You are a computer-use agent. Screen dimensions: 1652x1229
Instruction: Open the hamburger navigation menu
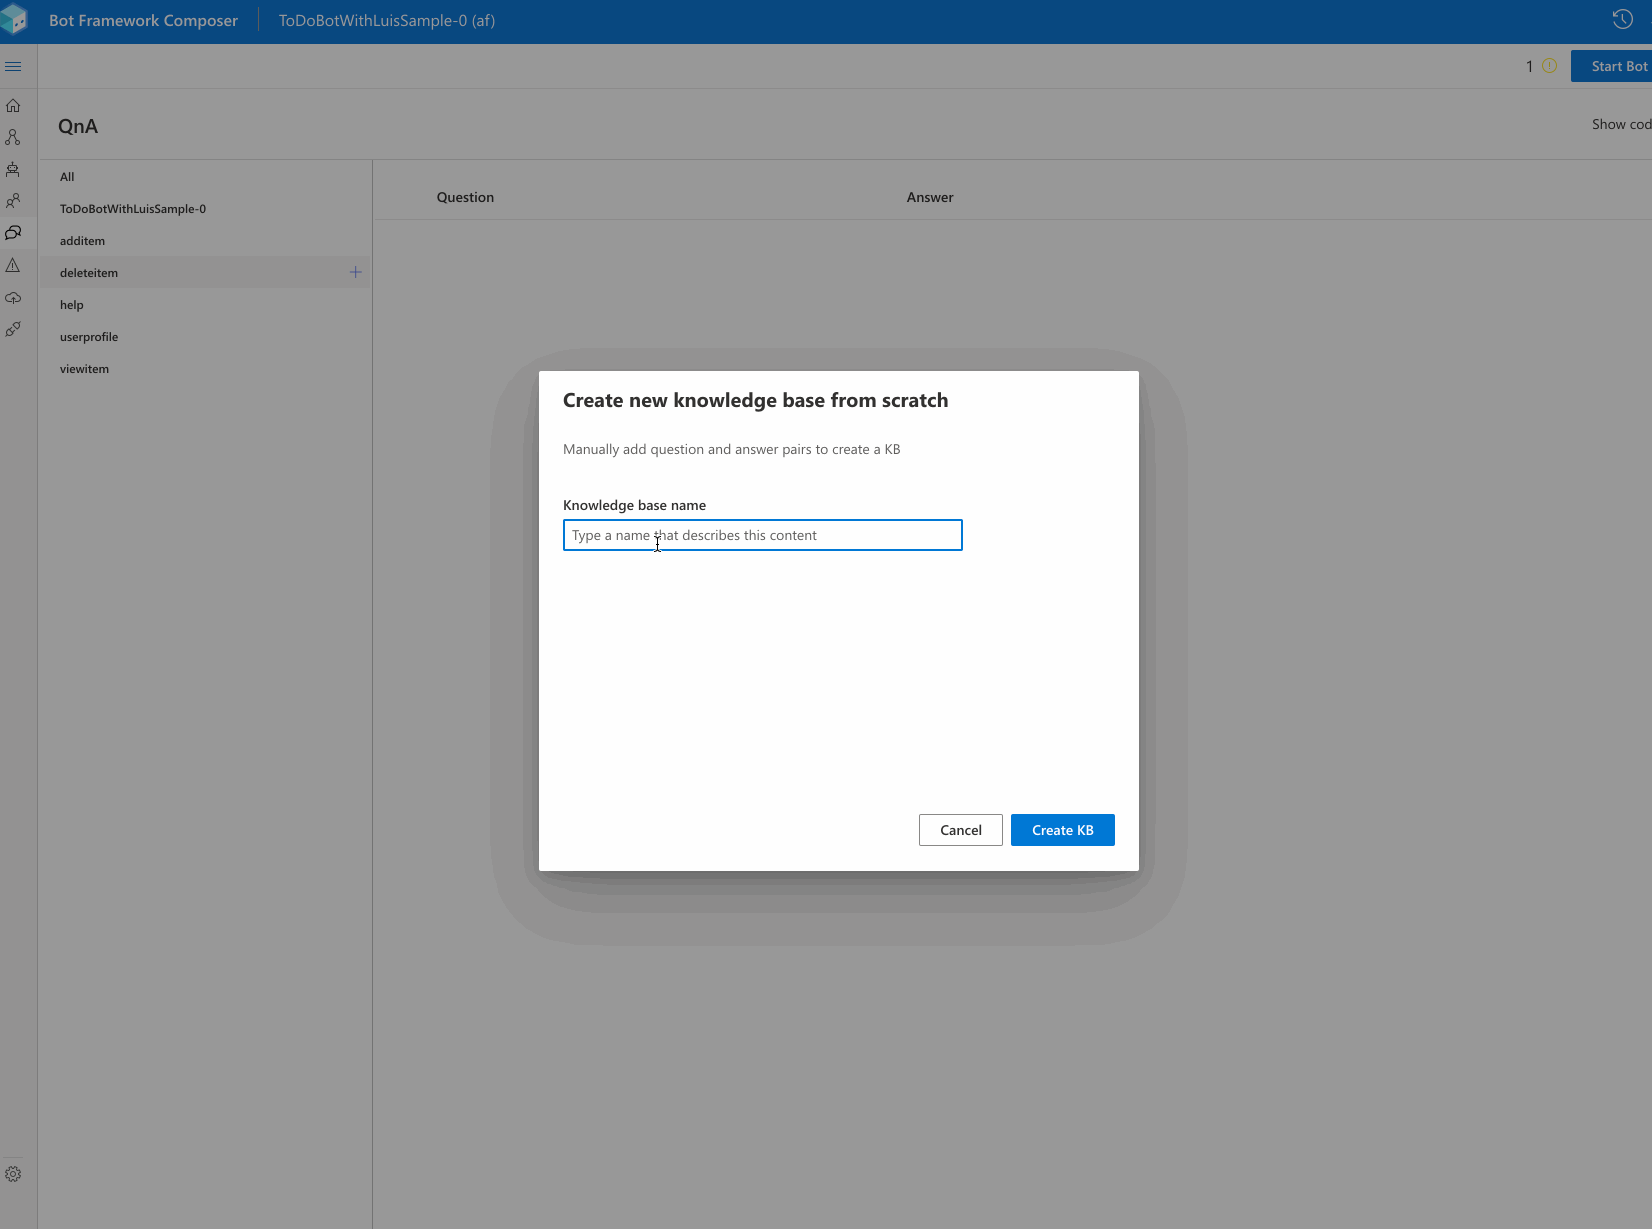tap(14, 65)
